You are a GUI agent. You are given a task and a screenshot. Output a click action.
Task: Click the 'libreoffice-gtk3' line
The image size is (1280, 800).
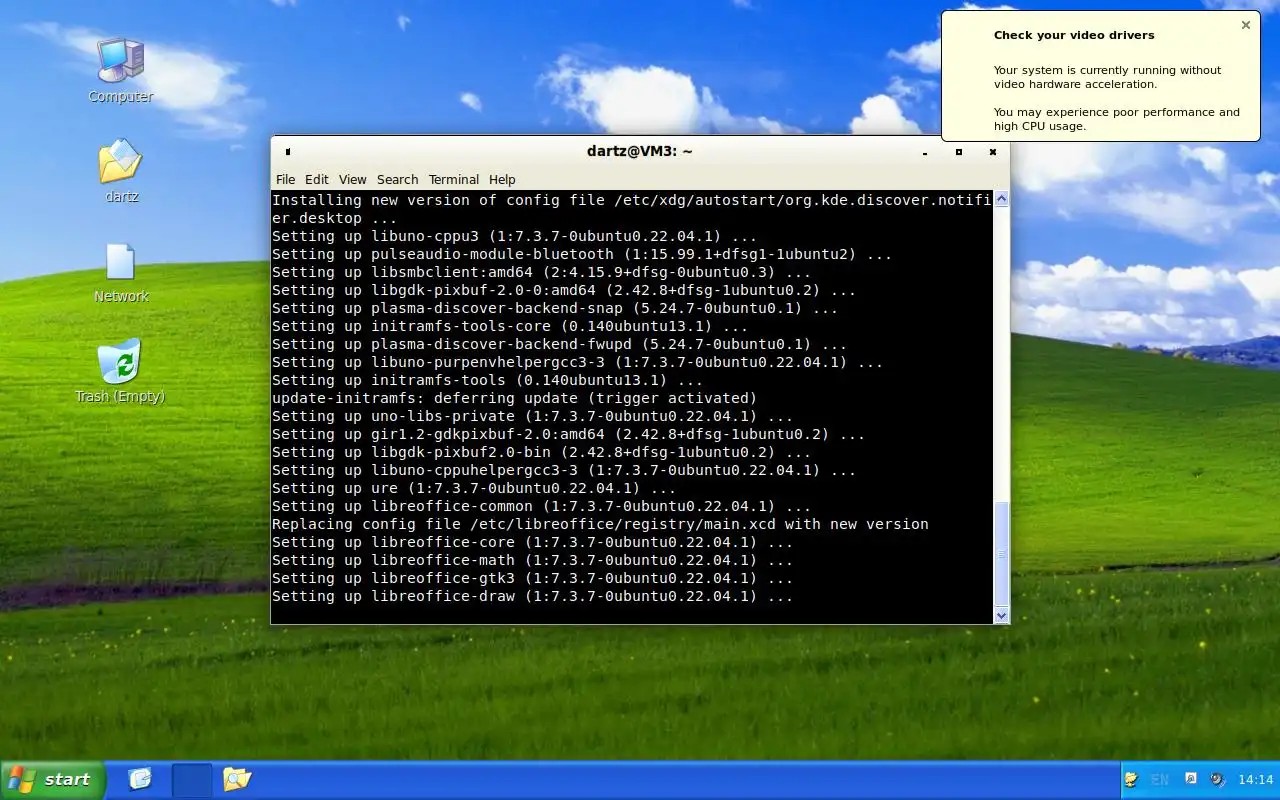tap(533, 578)
